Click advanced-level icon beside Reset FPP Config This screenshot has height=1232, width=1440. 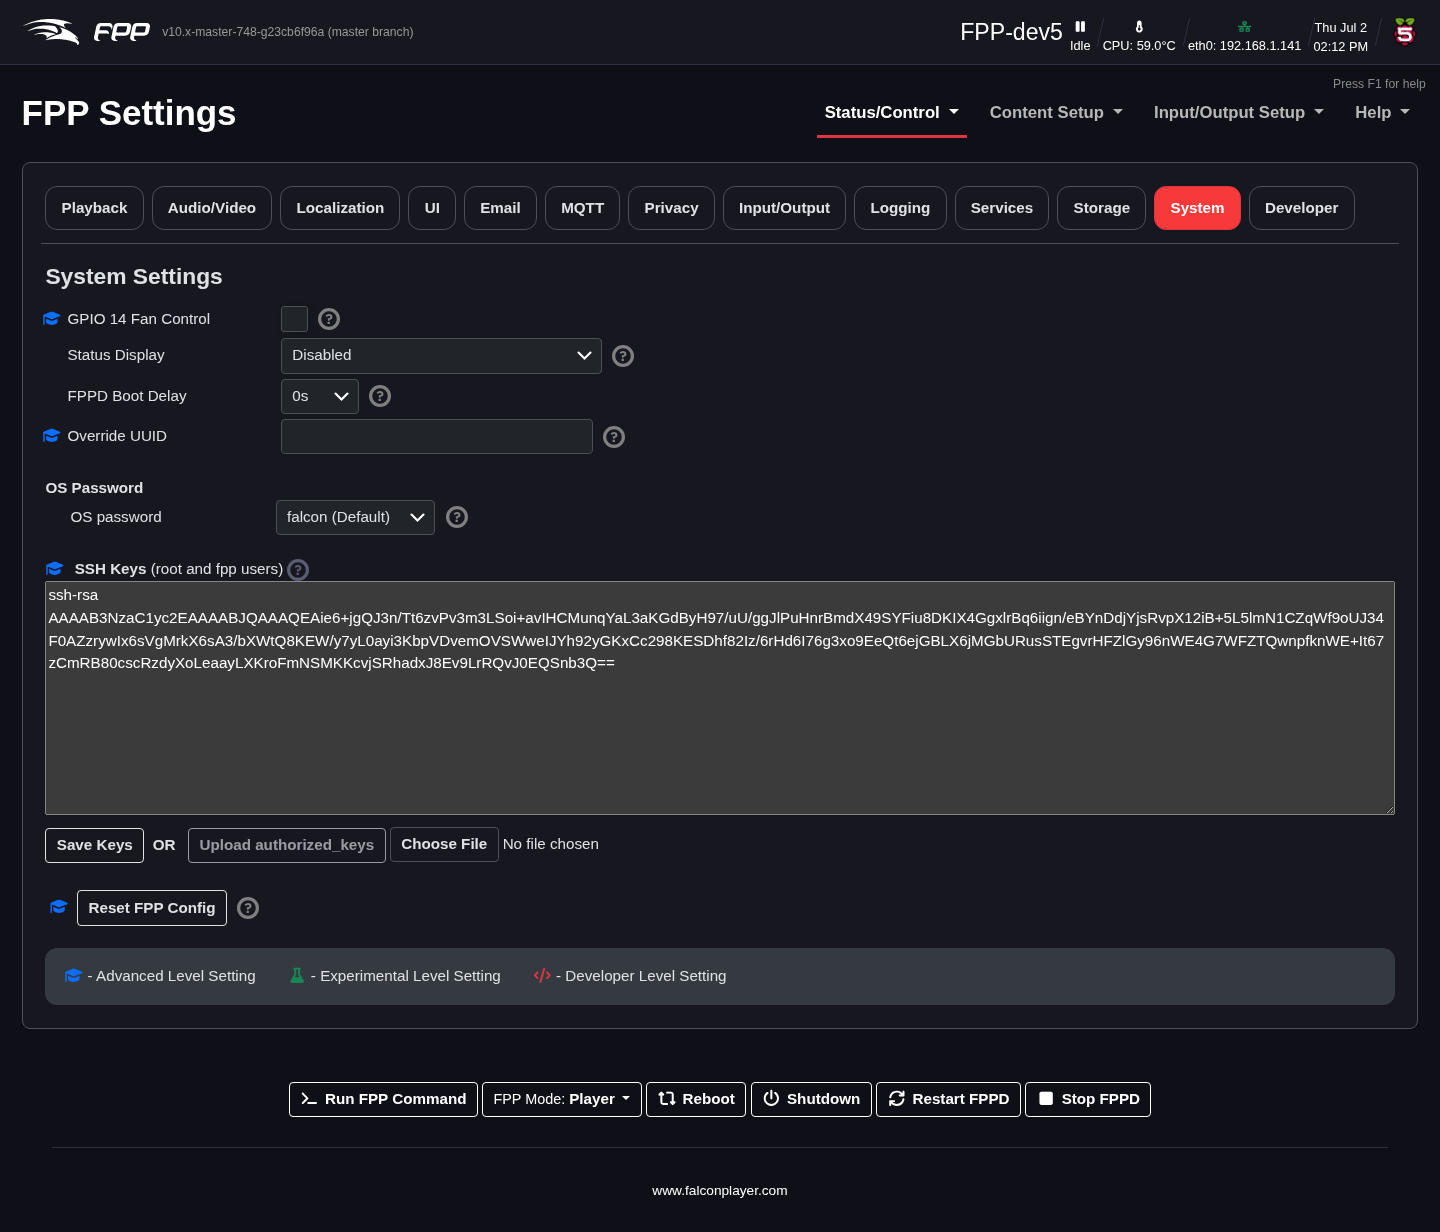click(x=59, y=906)
